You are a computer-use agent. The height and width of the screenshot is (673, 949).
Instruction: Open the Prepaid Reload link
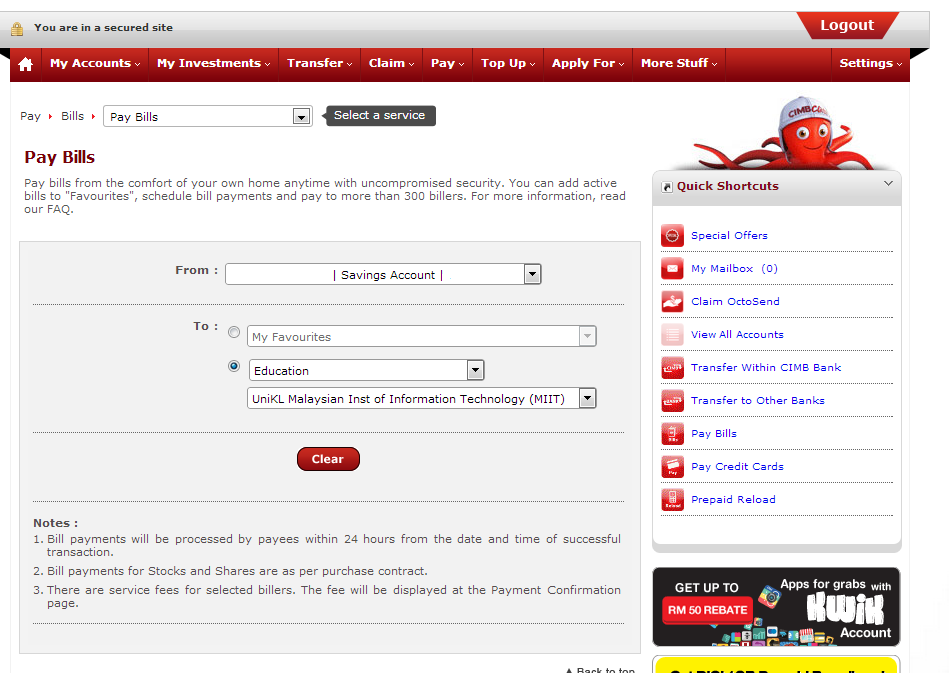coord(734,499)
